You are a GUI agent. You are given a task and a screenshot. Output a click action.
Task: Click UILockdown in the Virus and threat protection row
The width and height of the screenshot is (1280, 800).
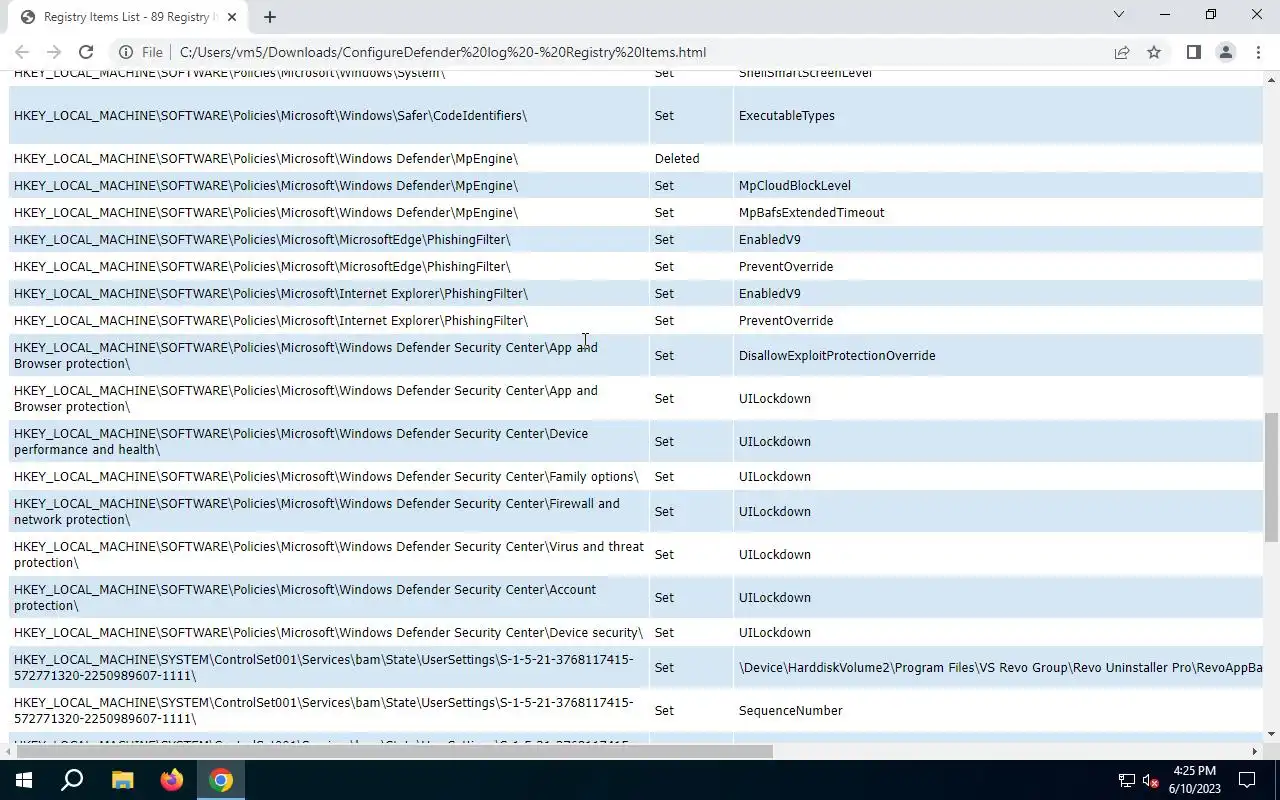point(775,554)
